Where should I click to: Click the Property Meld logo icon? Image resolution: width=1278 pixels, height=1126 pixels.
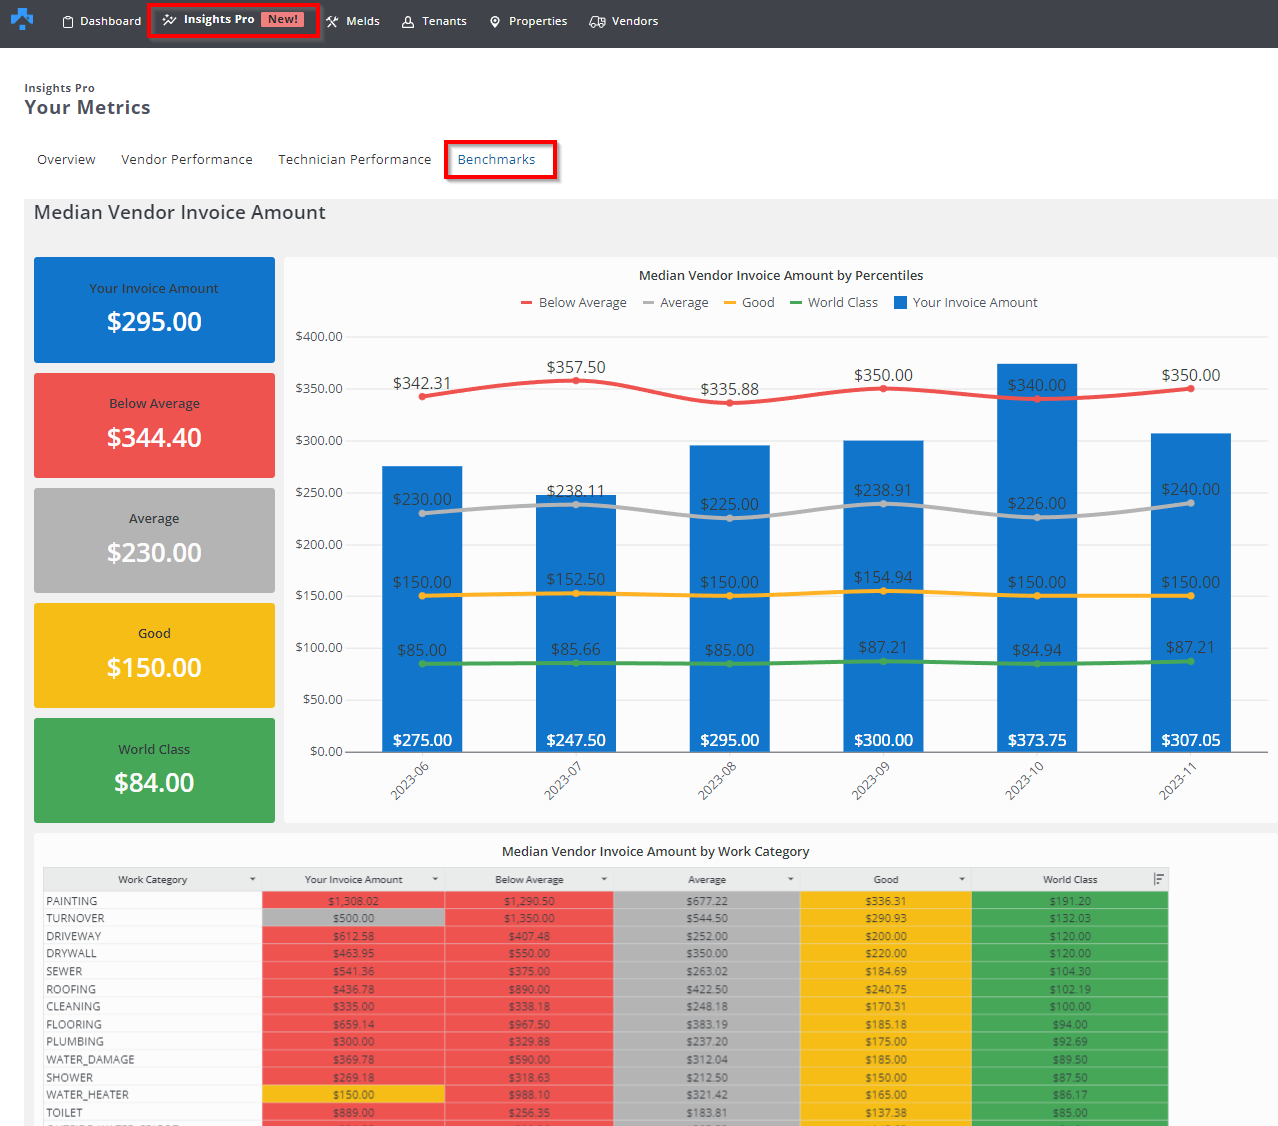22,19
